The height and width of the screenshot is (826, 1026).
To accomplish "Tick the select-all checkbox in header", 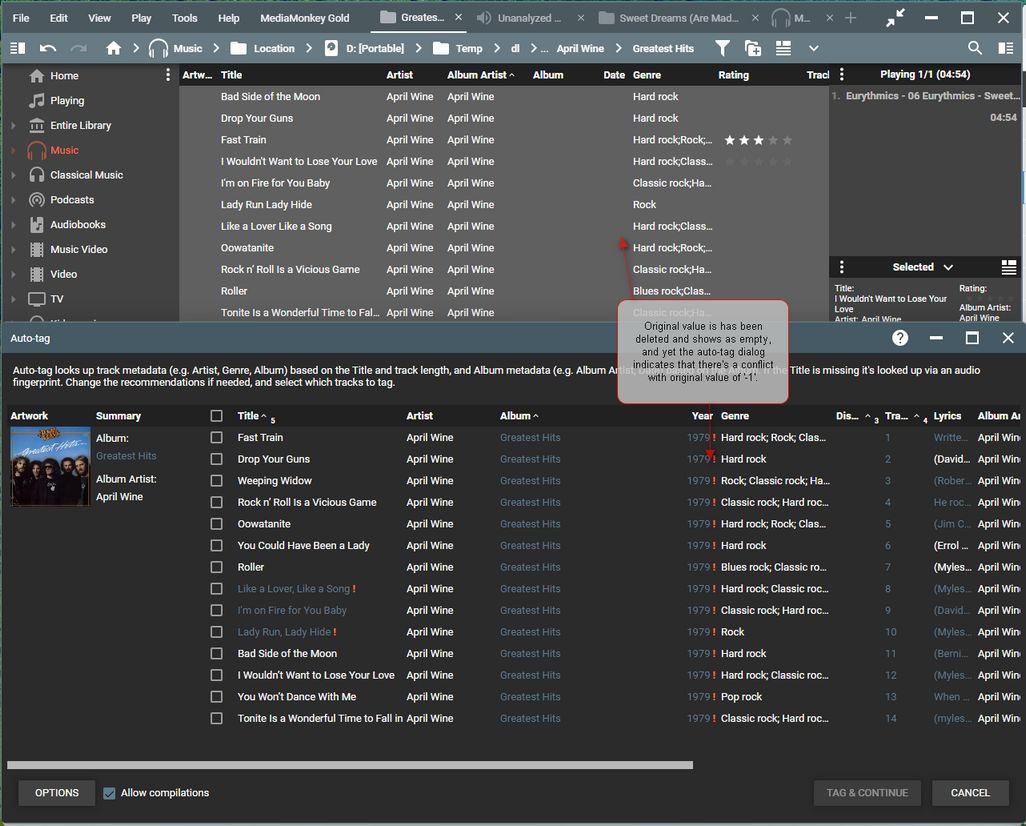I will click(216, 416).
